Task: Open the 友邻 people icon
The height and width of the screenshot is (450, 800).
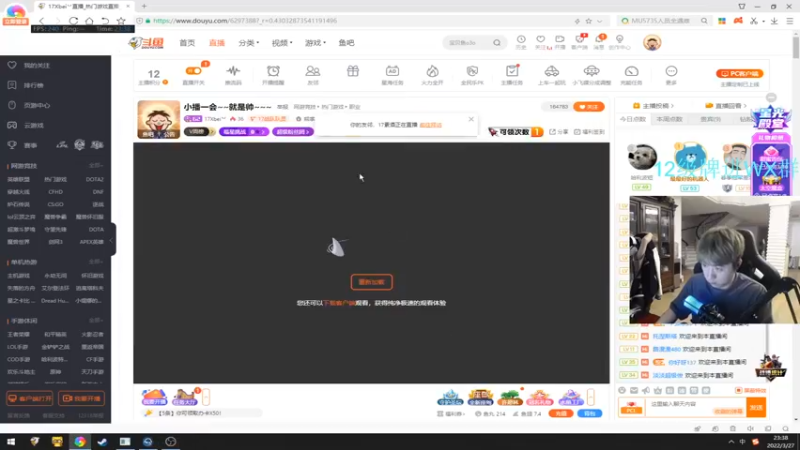Action: click(x=313, y=74)
